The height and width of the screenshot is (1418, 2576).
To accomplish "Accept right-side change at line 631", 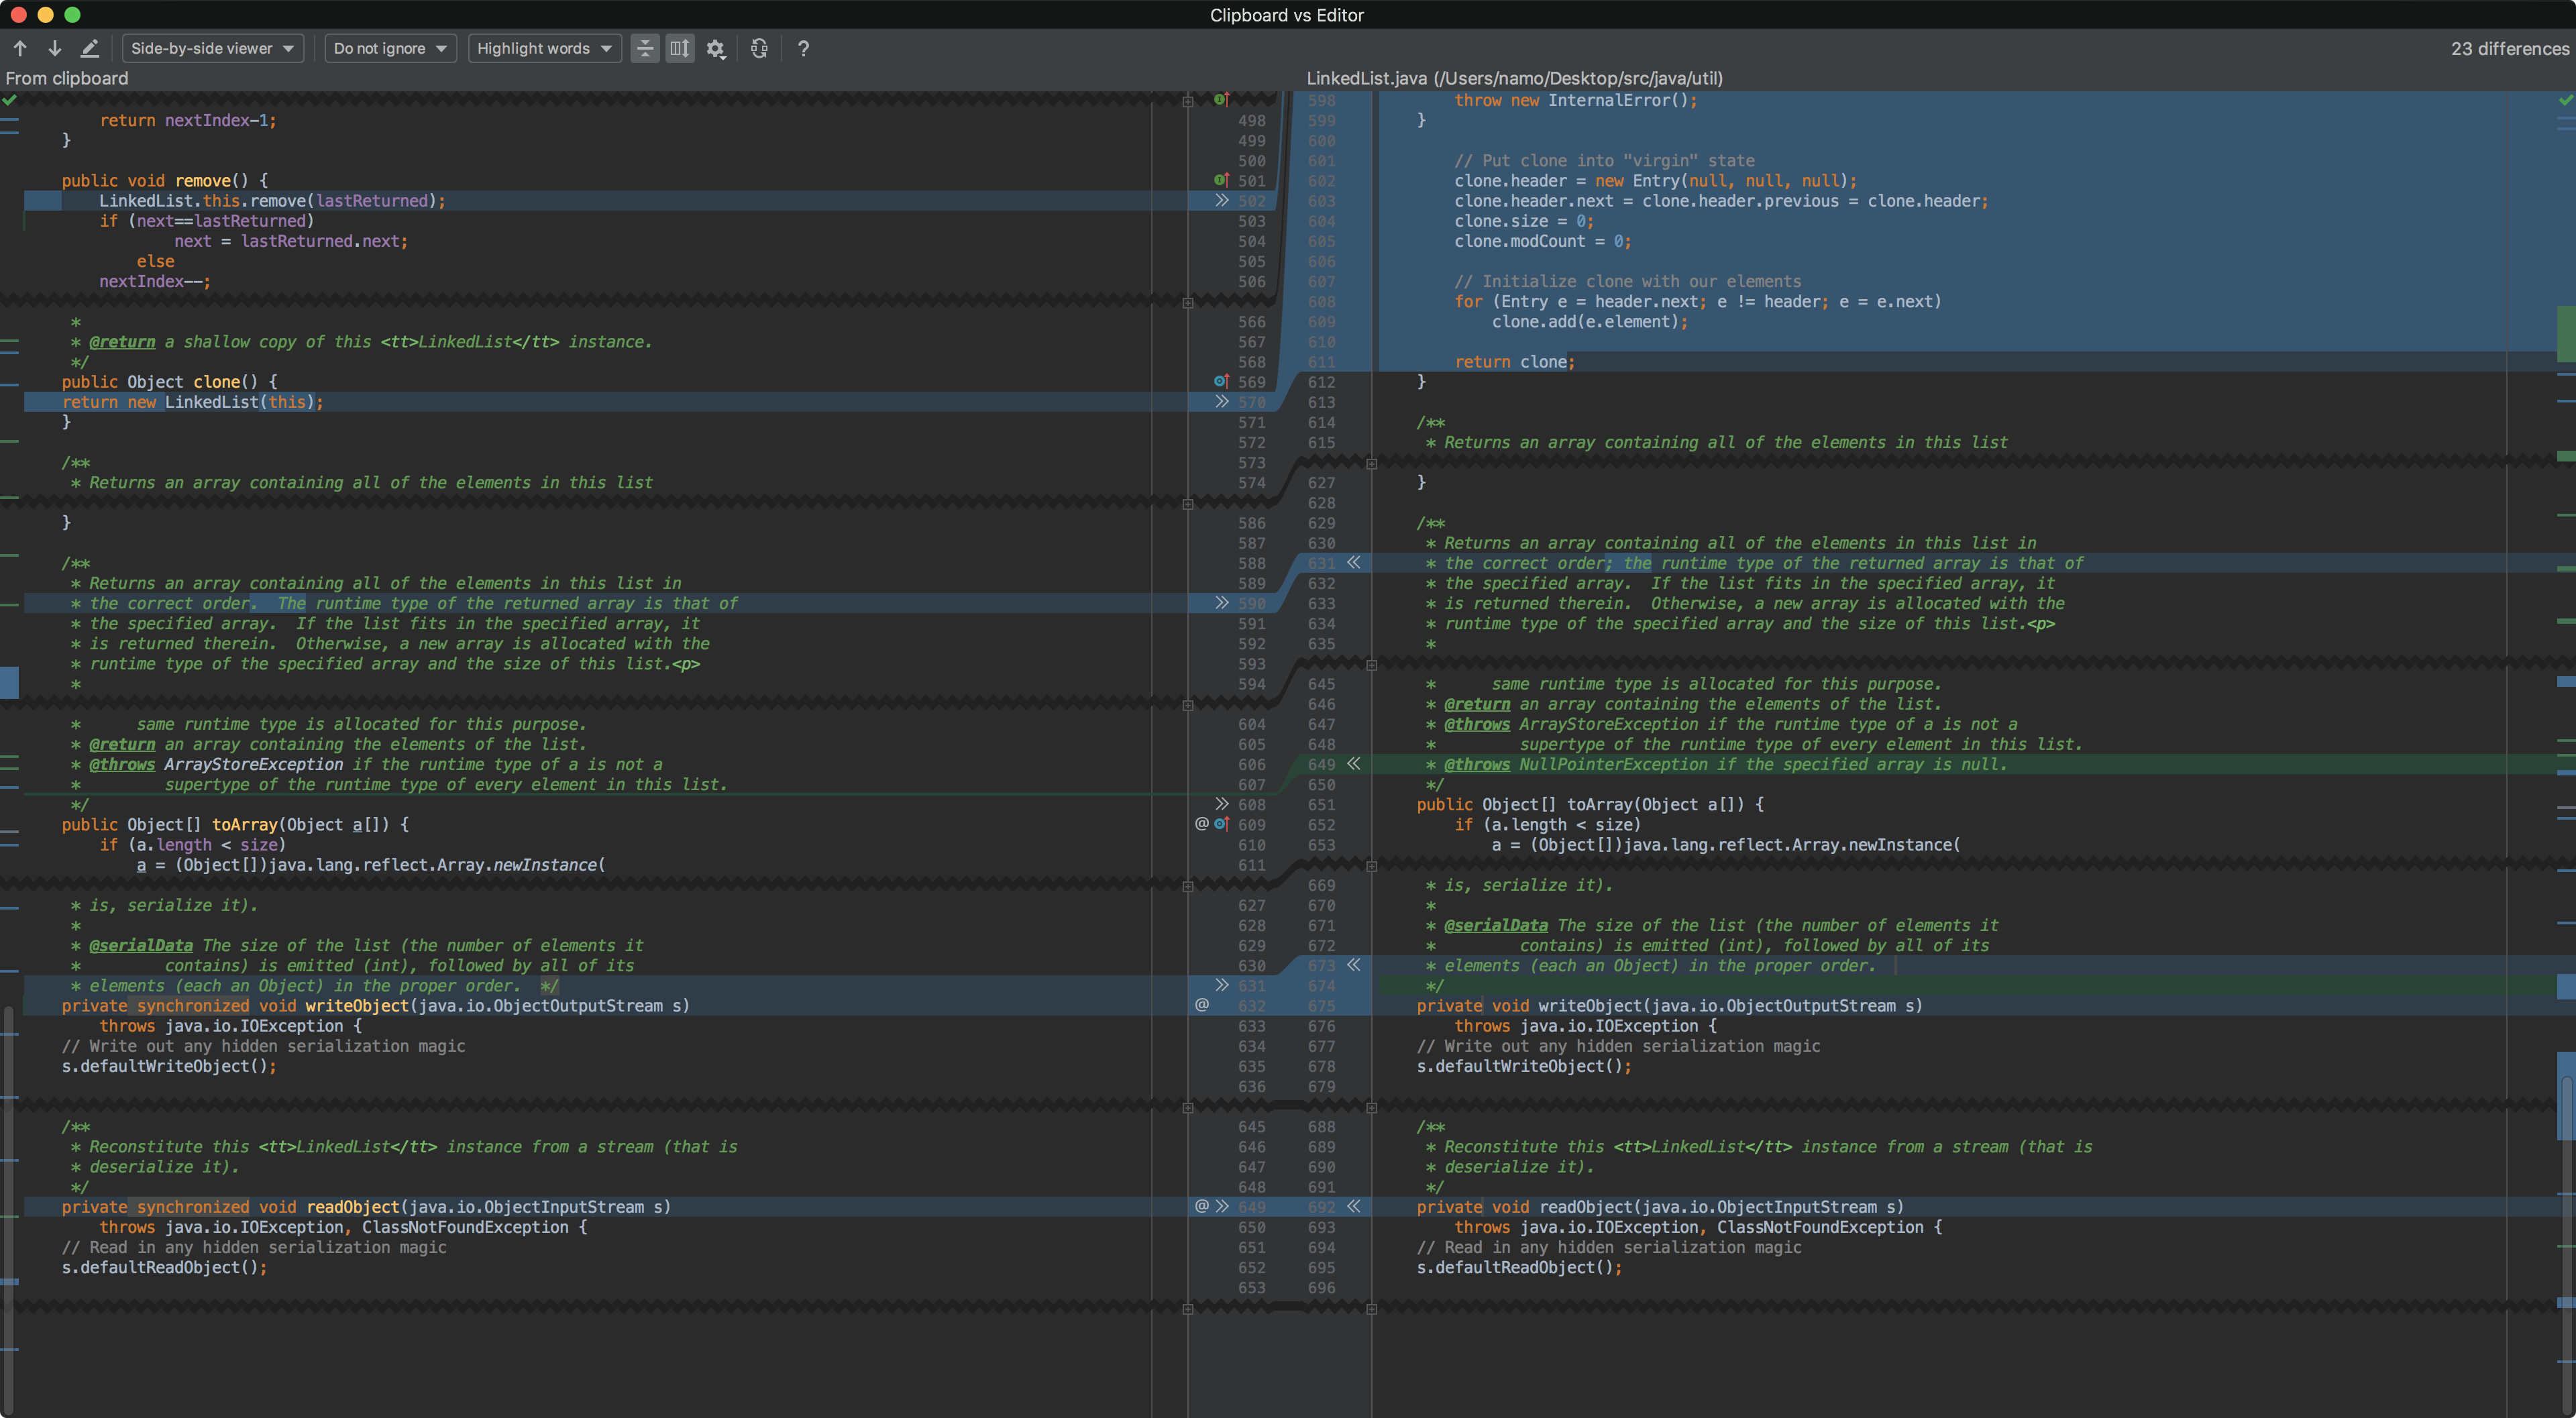I will coord(1353,563).
